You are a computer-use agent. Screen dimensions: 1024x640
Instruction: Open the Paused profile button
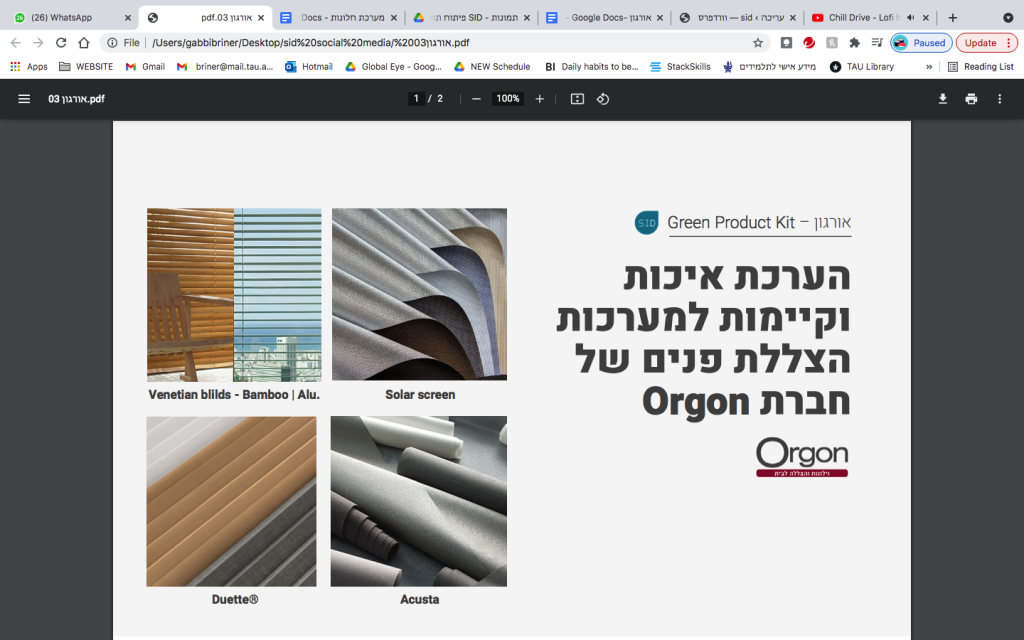[x=921, y=42]
